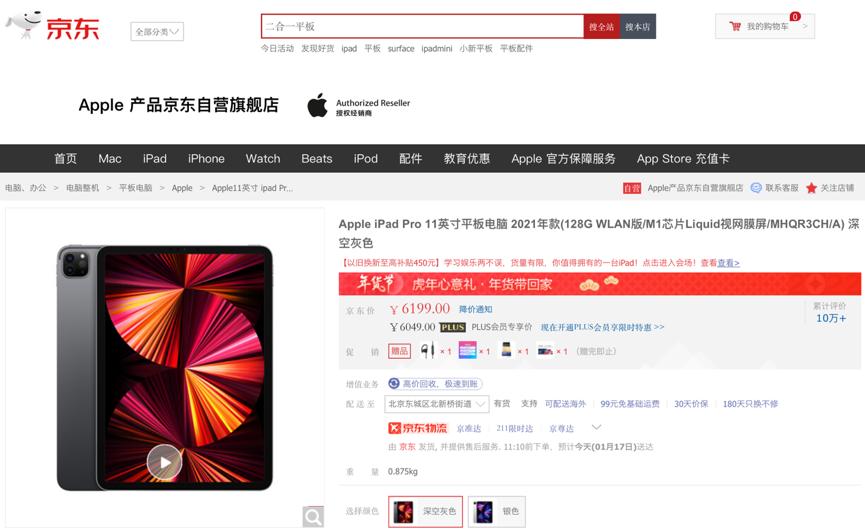Screen dimensions: 865x530
Task: Click 现在开通PLUS会员 link
Action: pyautogui.click(x=602, y=327)
